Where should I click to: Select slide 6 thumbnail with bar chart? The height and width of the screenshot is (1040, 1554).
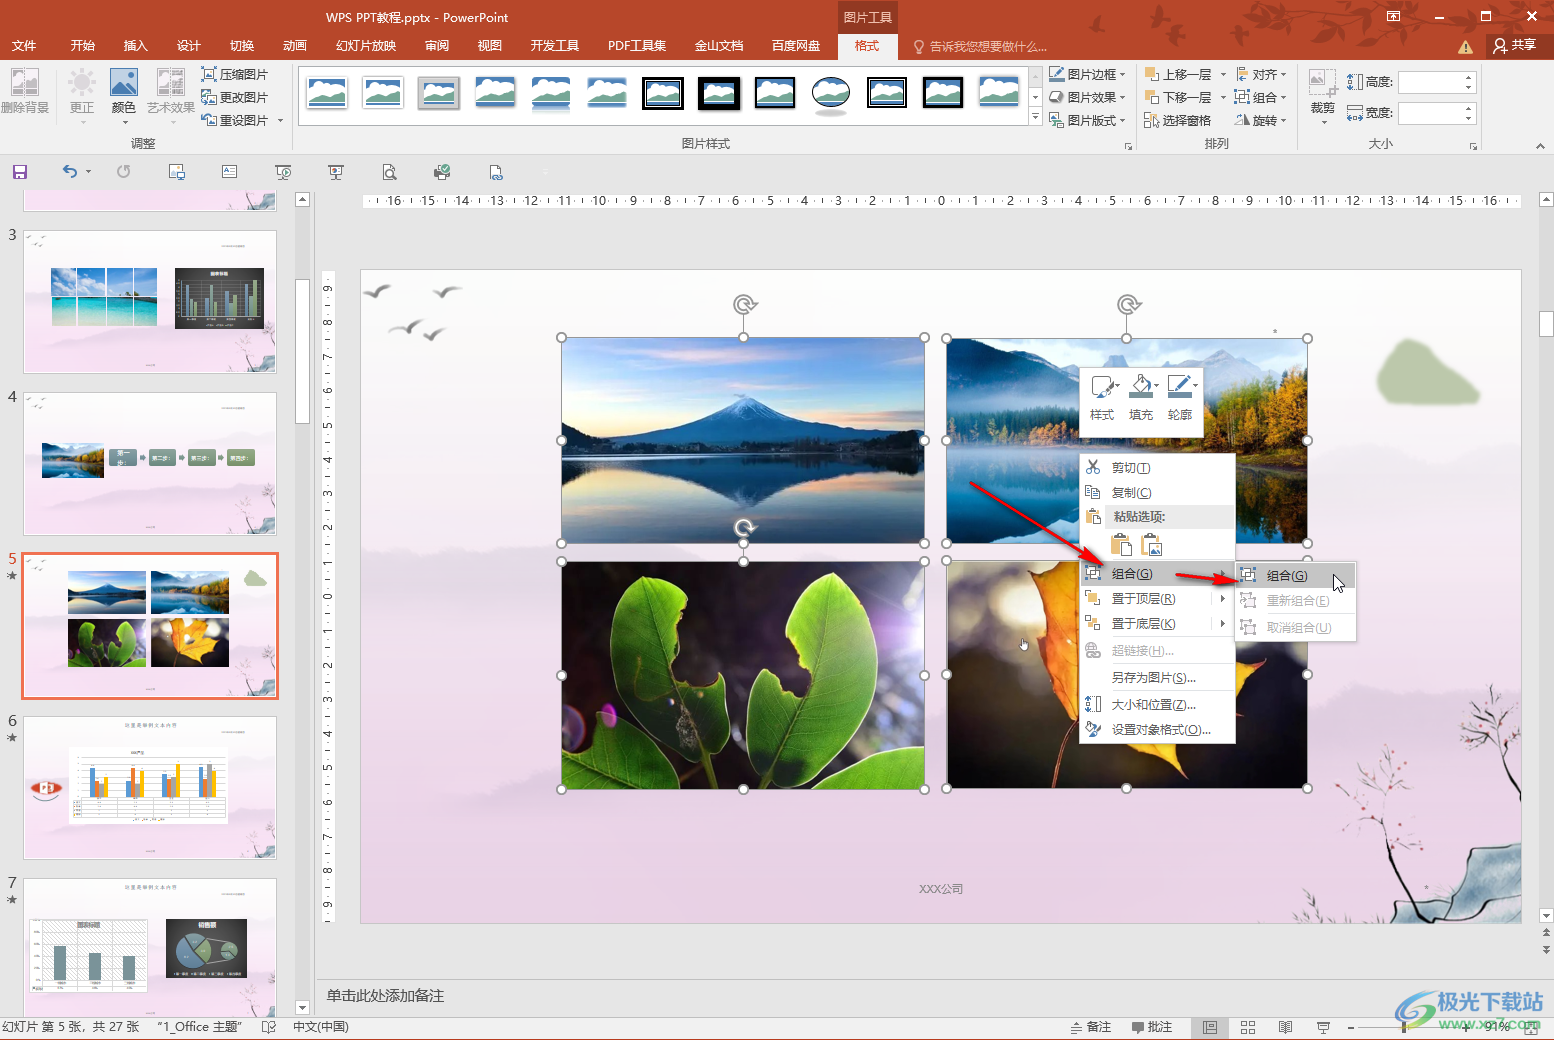click(x=150, y=787)
